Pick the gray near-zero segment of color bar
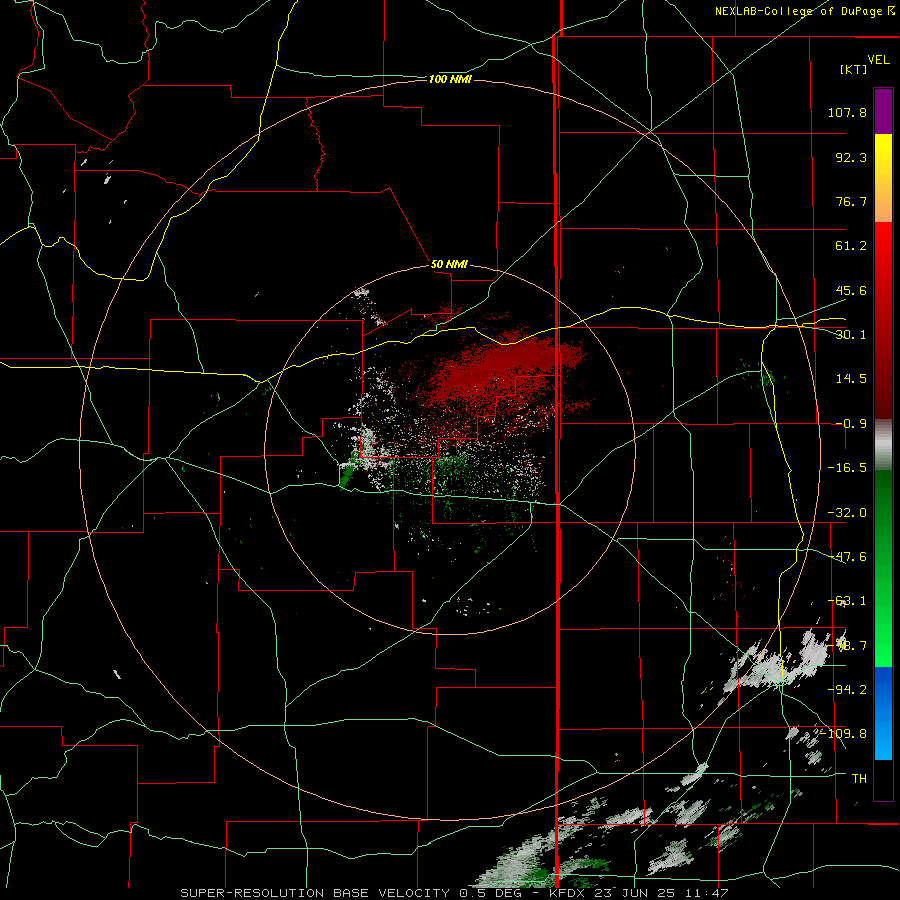Viewport: 900px width, 900px height. (883, 445)
